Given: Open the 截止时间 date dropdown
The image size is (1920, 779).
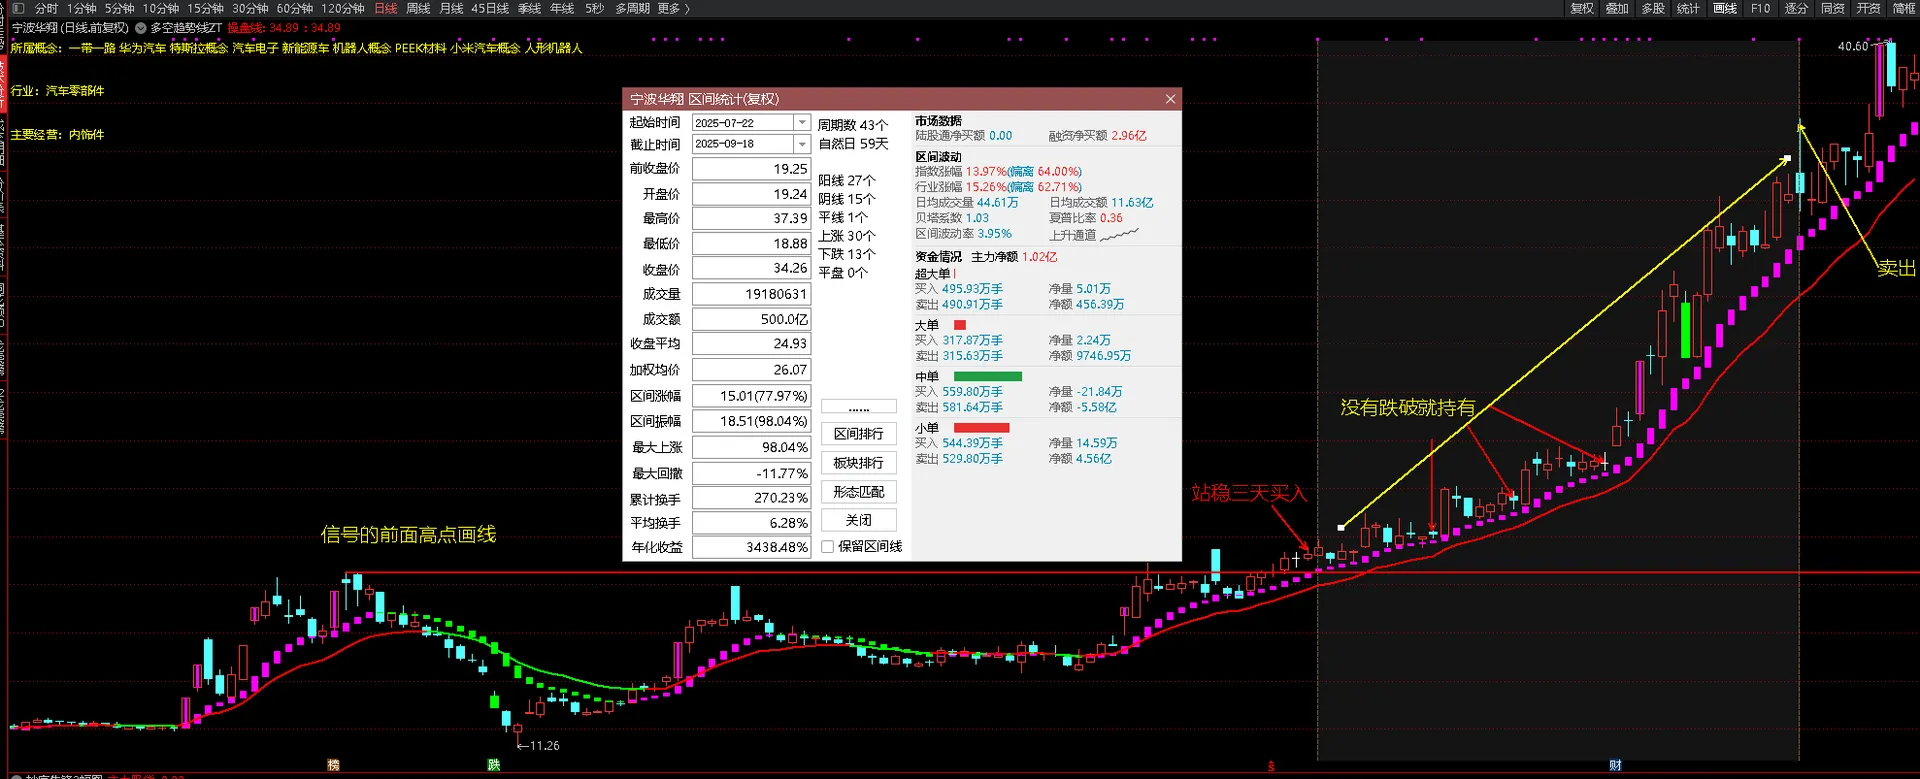Looking at the screenshot, I should point(801,145).
